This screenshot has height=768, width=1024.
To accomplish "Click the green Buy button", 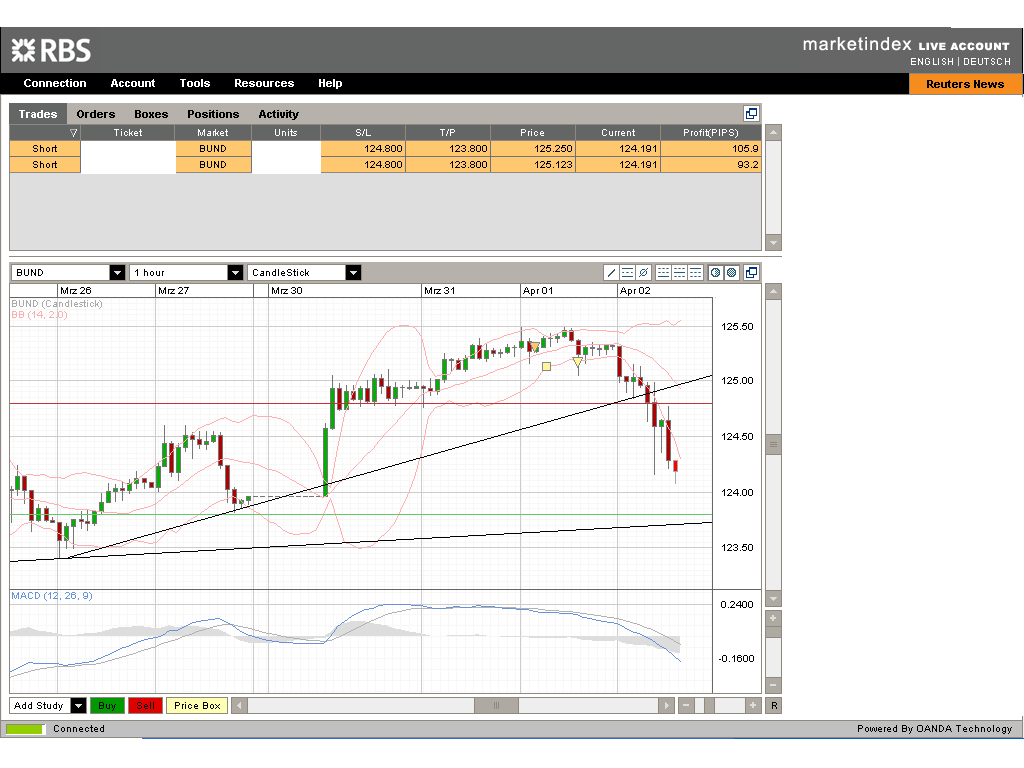I will [107, 706].
